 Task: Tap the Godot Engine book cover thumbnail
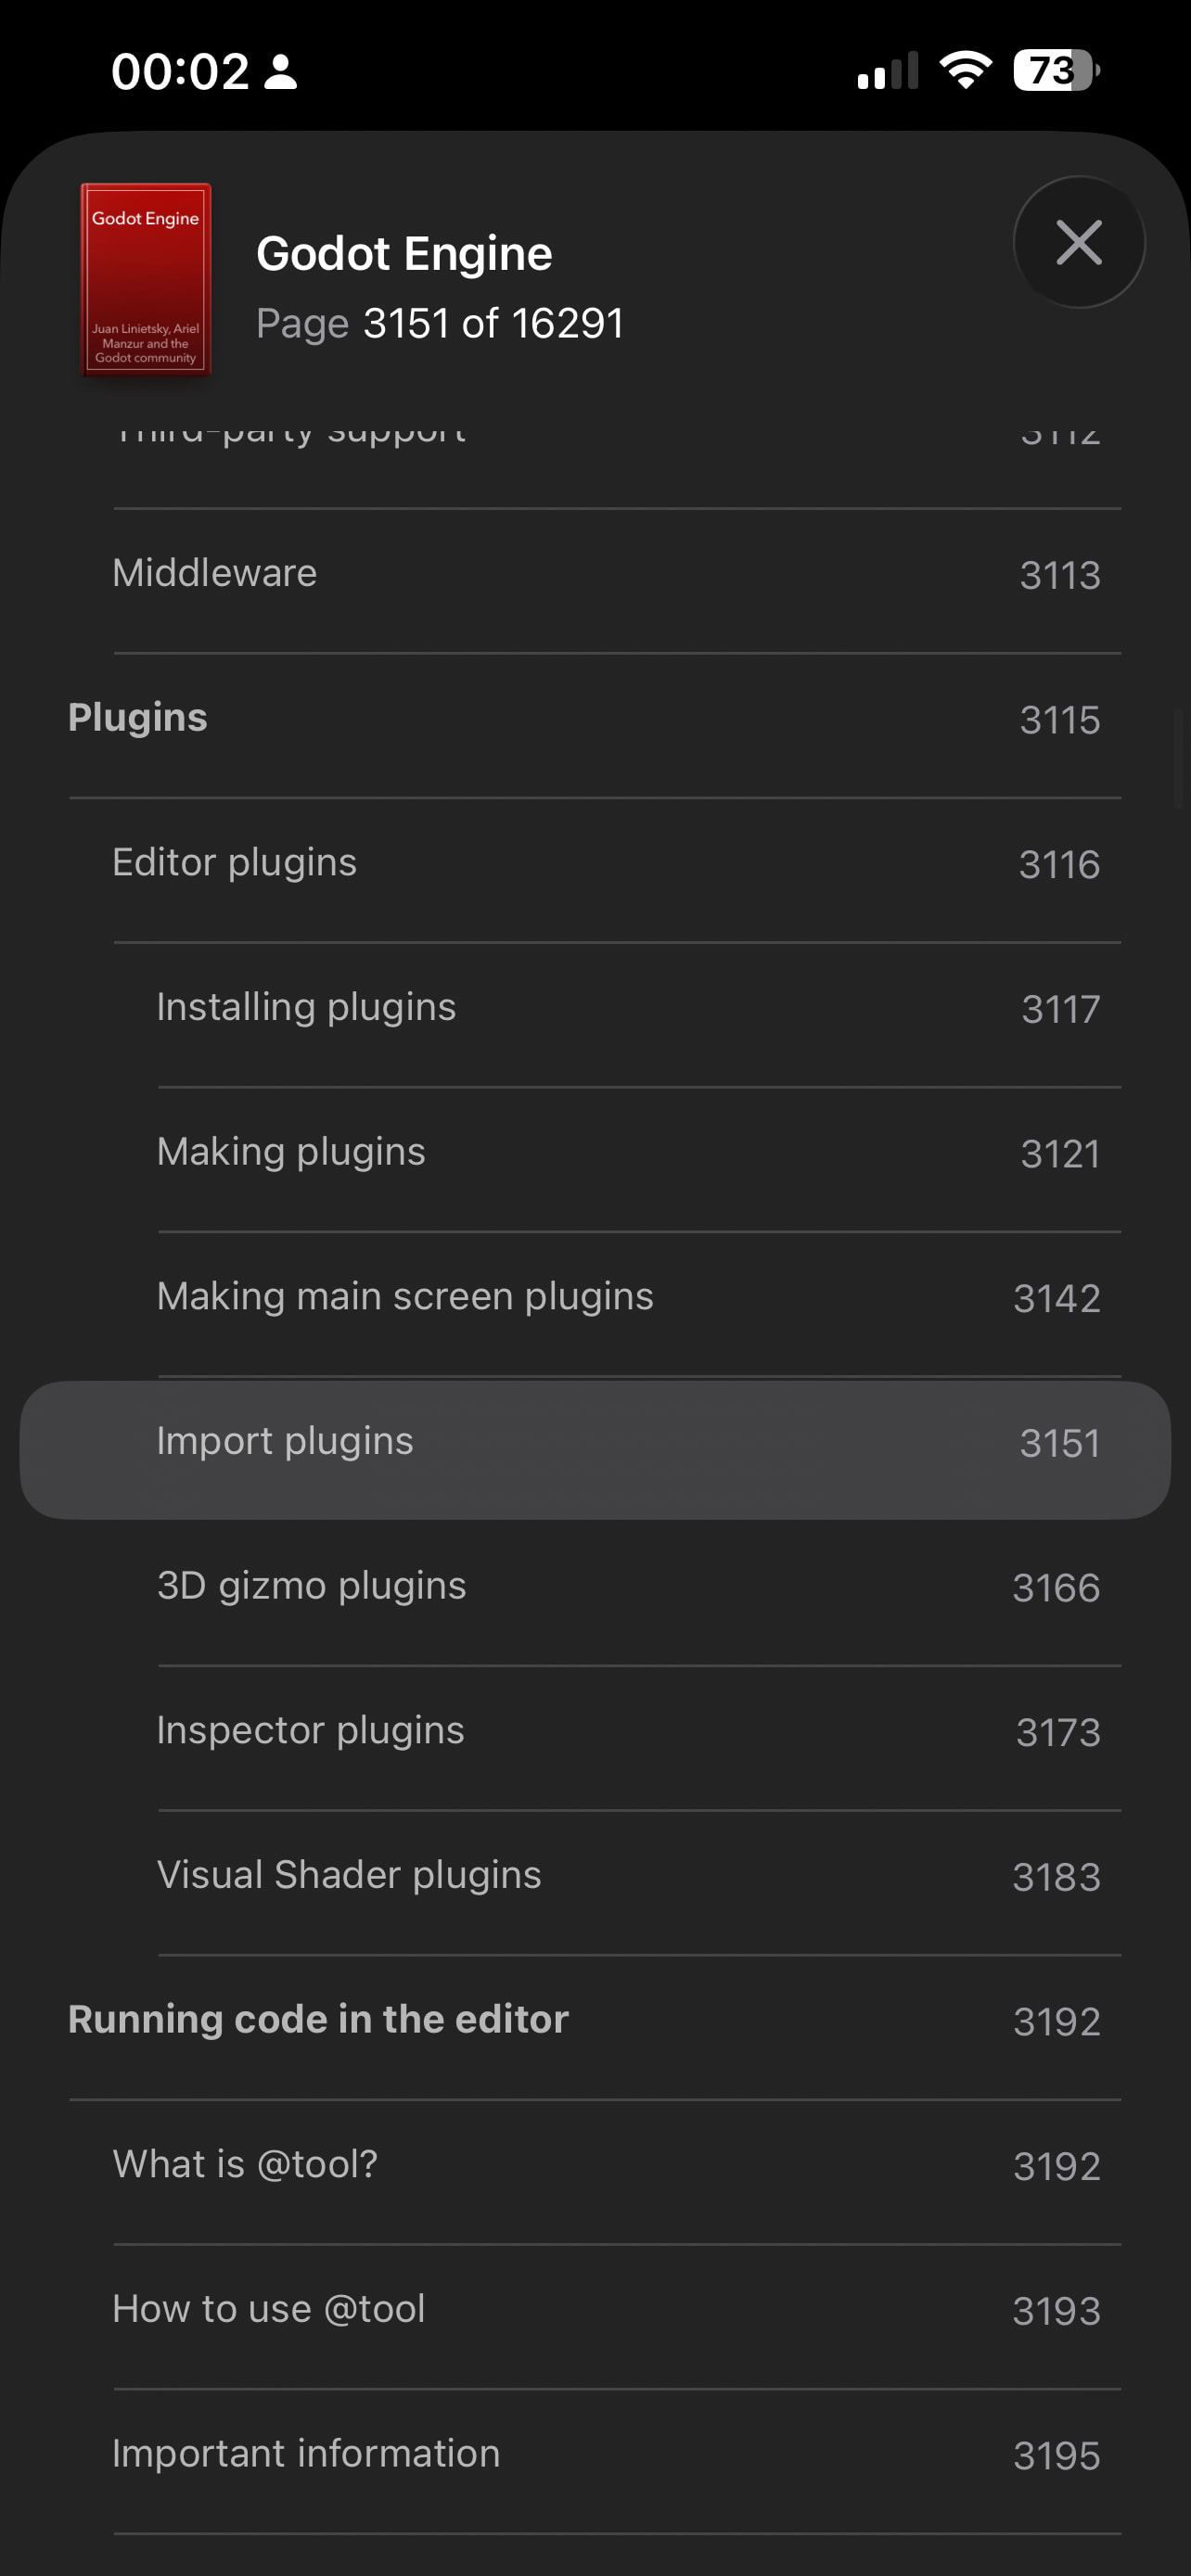pyautogui.click(x=146, y=279)
